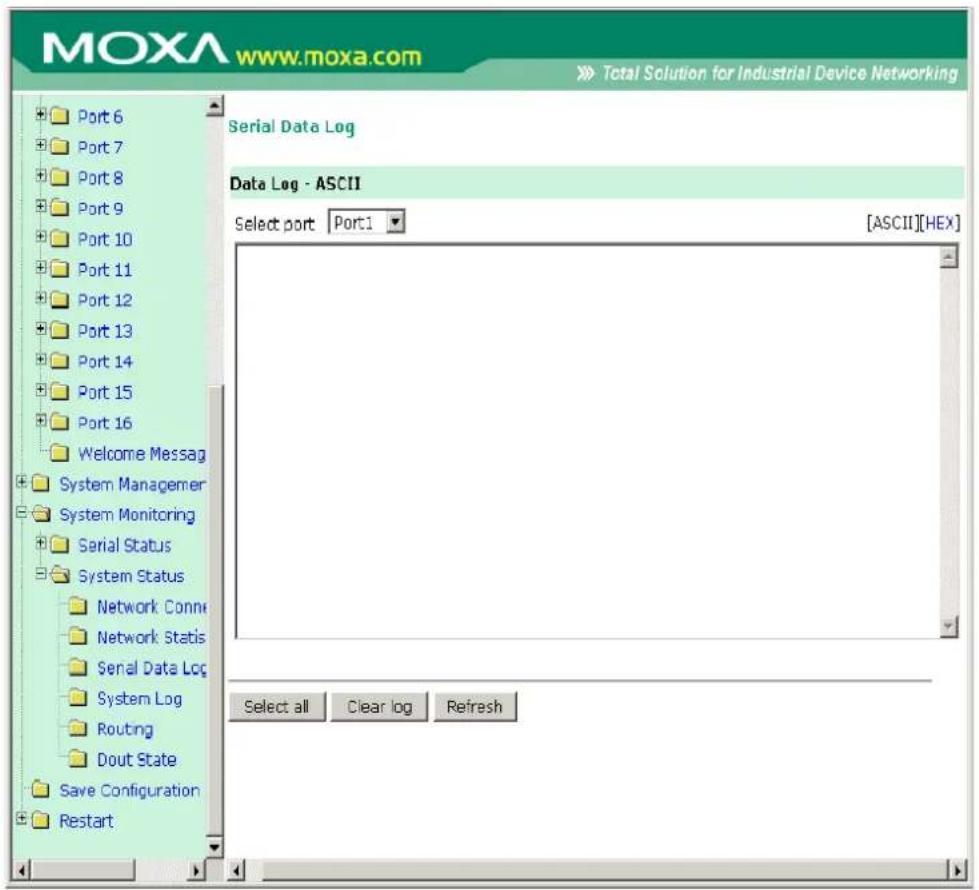Click the Port 12 folder icon
Image resolution: width=979 pixels, height=890 pixels.
[59, 300]
